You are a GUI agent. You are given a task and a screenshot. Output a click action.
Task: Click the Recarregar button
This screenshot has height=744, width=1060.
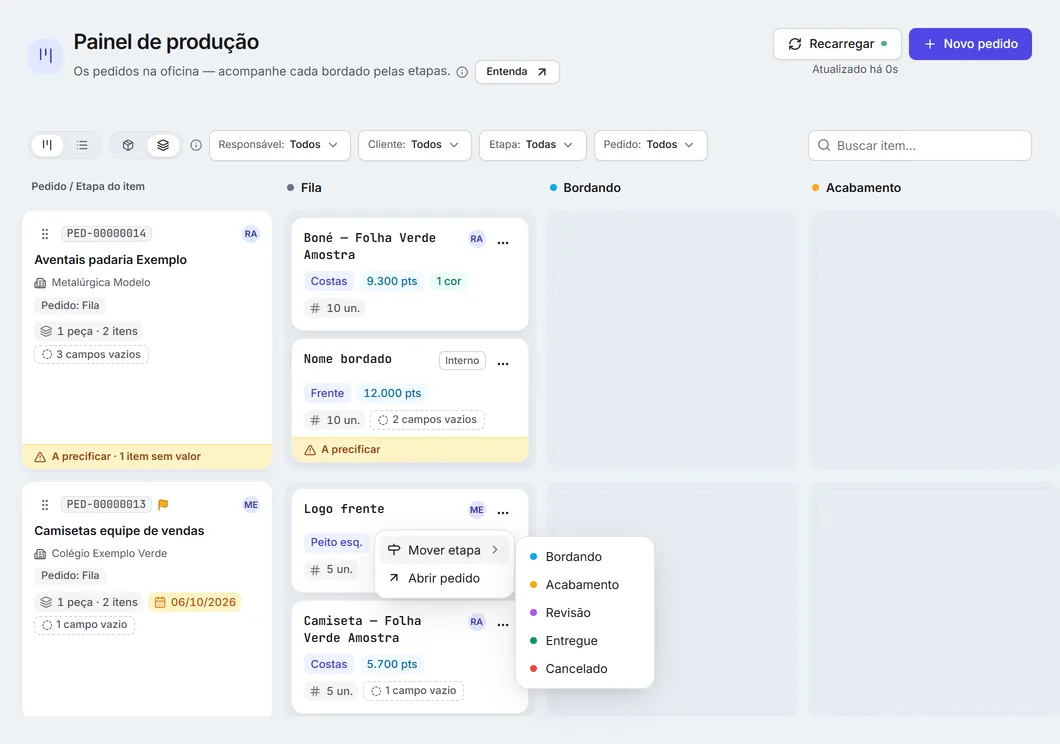pyautogui.click(x=837, y=44)
